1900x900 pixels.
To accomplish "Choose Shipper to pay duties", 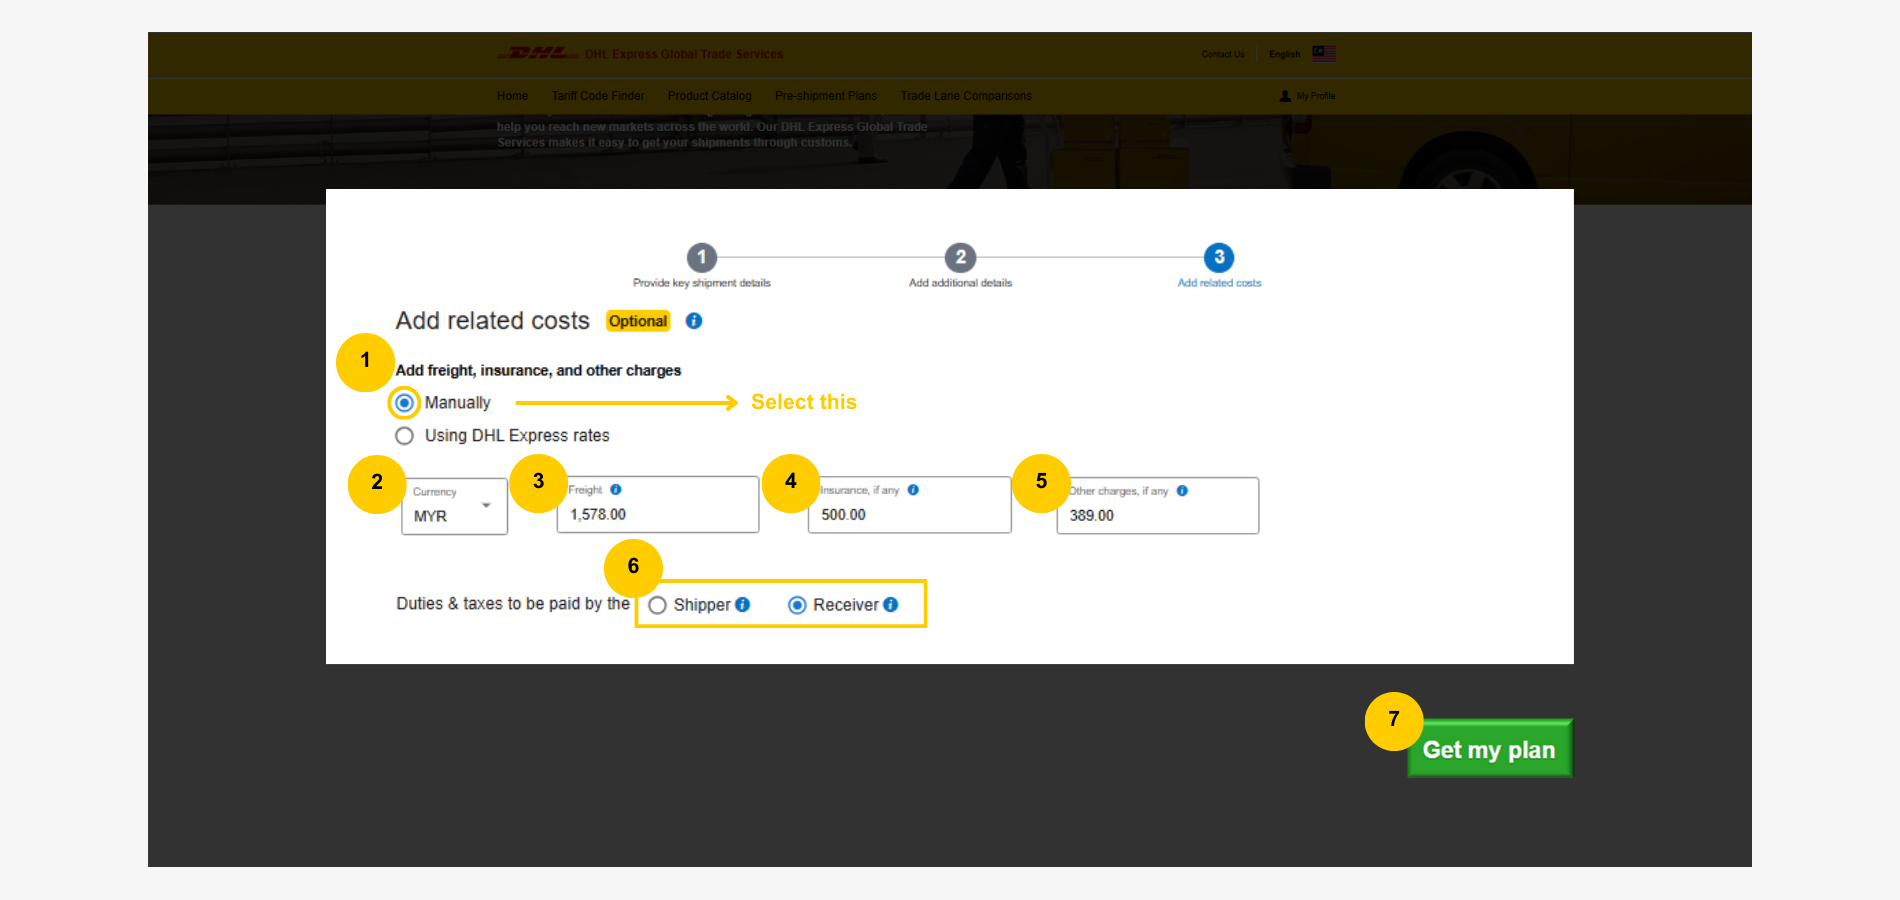I will [x=657, y=605].
